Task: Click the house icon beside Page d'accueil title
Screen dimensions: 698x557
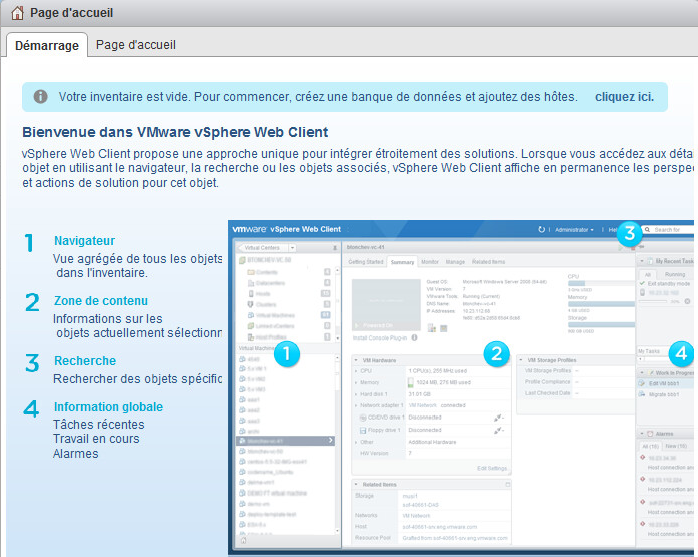Action: coord(17,13)
